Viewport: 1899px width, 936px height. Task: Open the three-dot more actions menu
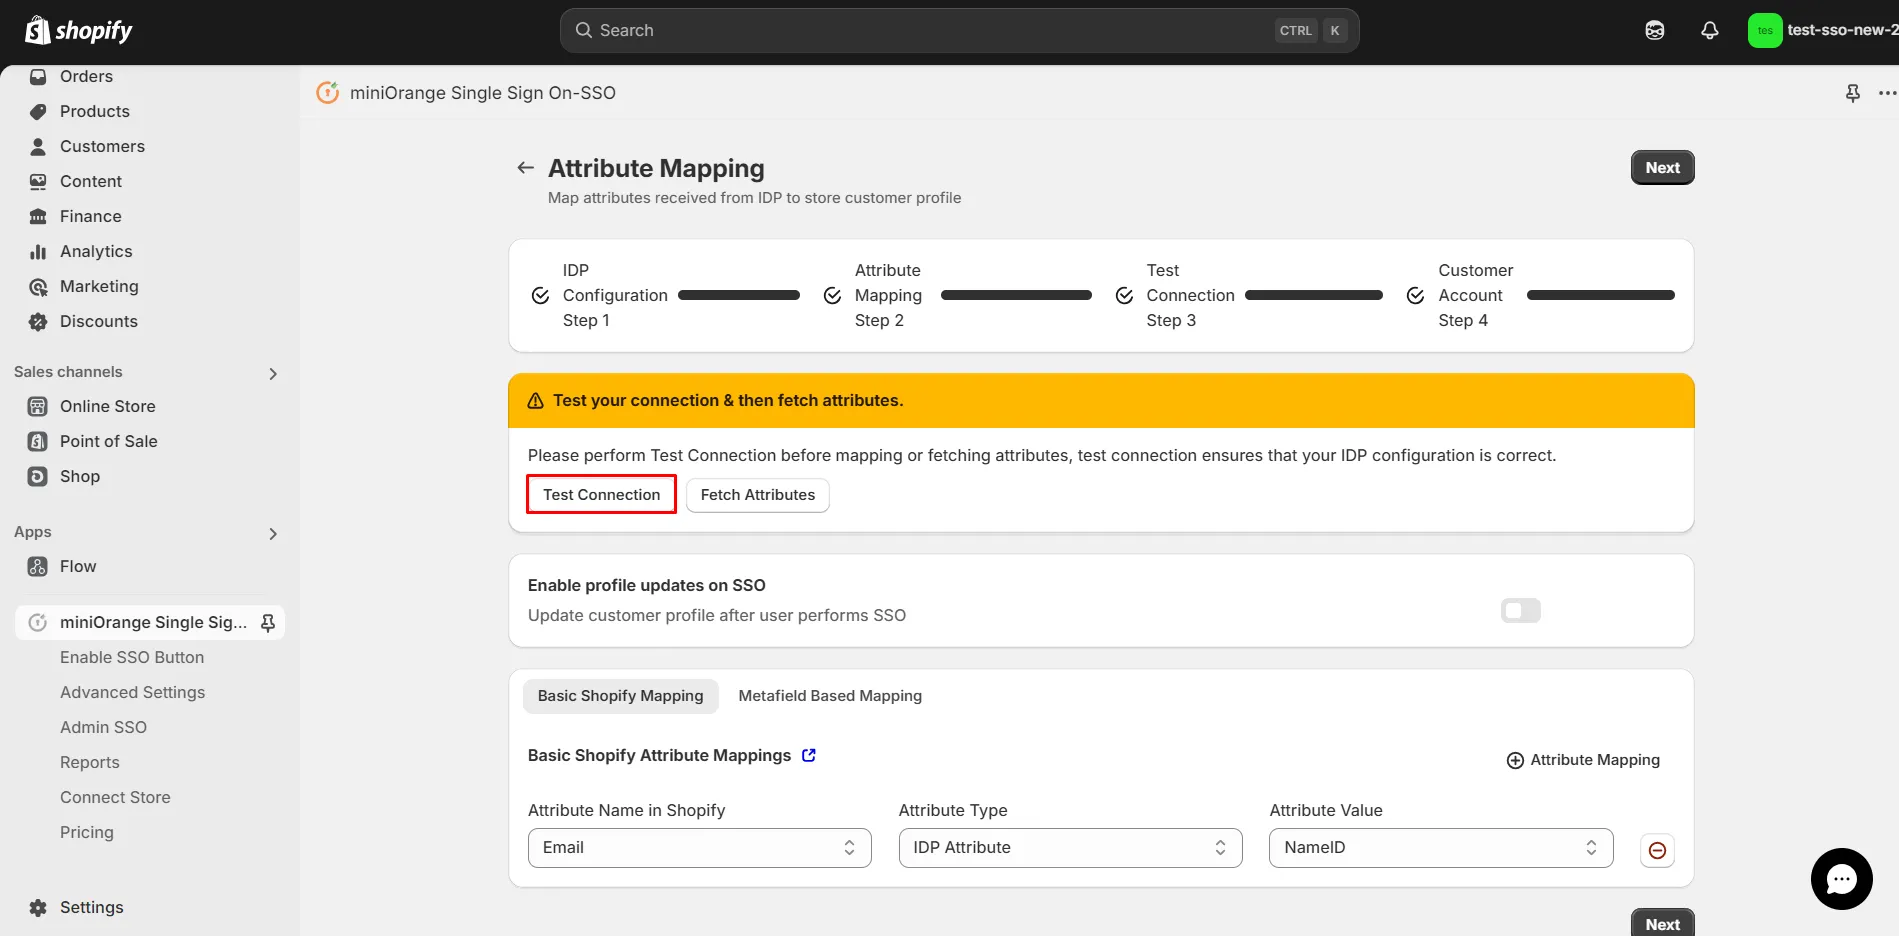pos(1887,92)
